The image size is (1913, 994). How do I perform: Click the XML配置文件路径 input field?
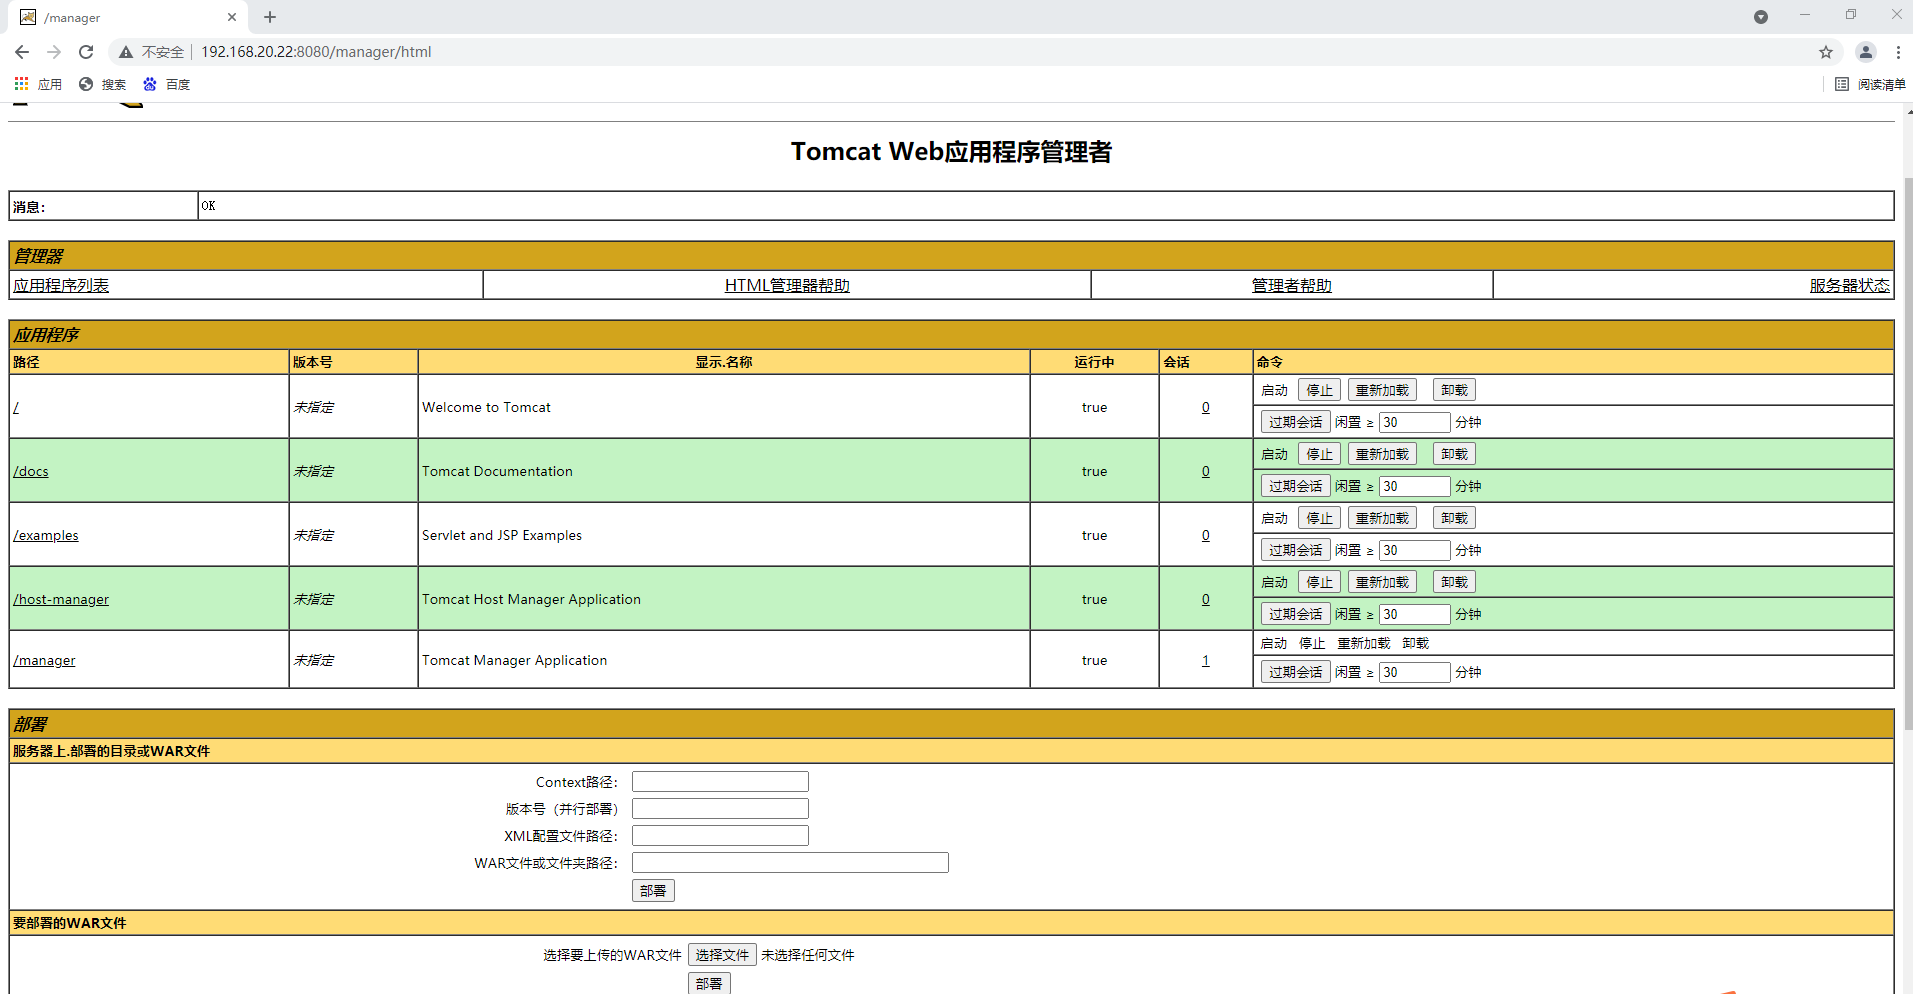(720, 836)
